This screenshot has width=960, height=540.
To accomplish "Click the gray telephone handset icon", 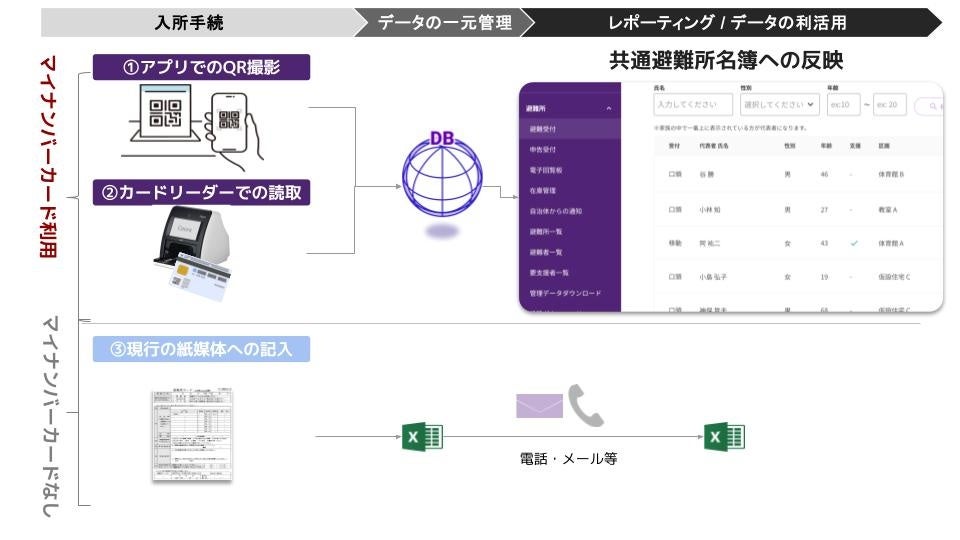I will click(585, 405).
